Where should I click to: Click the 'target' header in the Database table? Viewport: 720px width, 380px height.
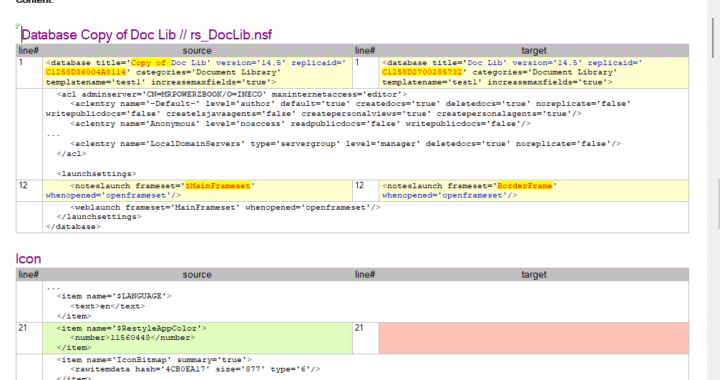(534, 50)
